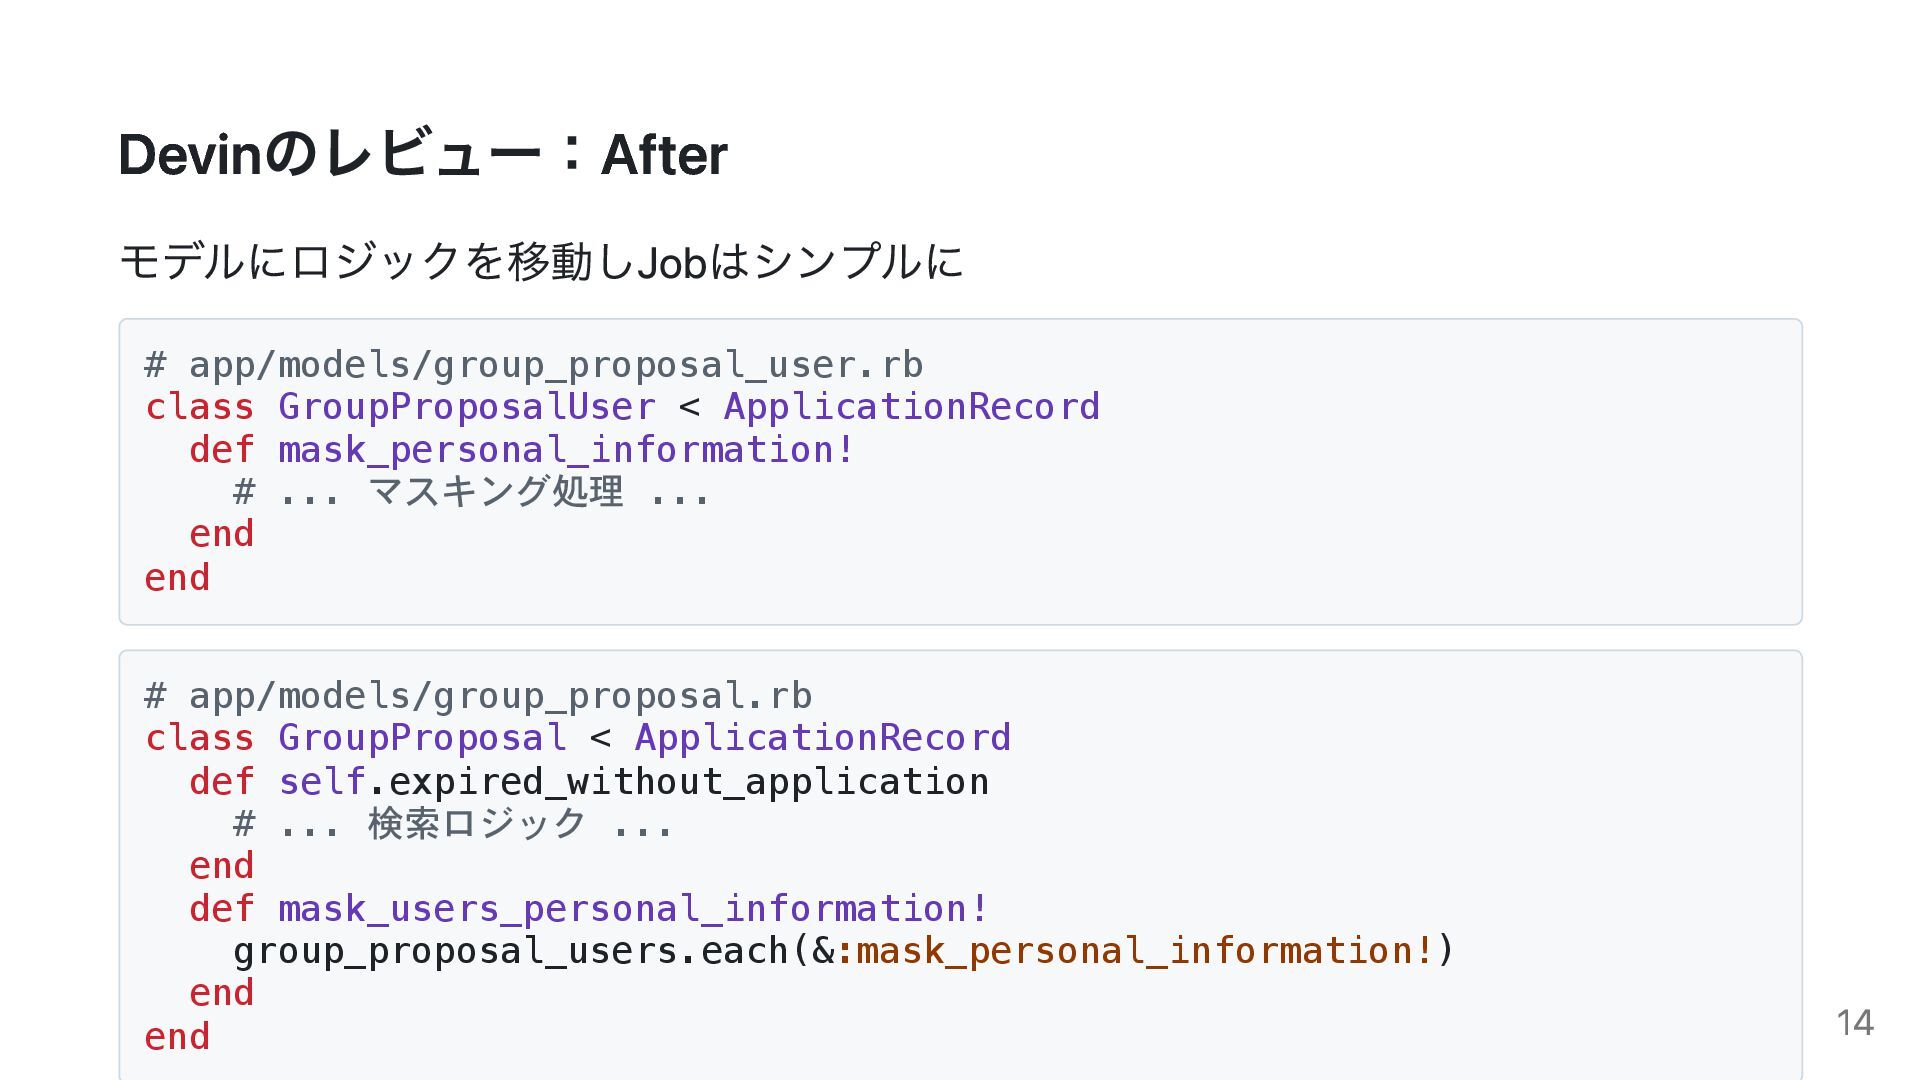Click the slide title "Devinのレビュー：After"
This screenshot has width=1920, height=1080.
422,155
